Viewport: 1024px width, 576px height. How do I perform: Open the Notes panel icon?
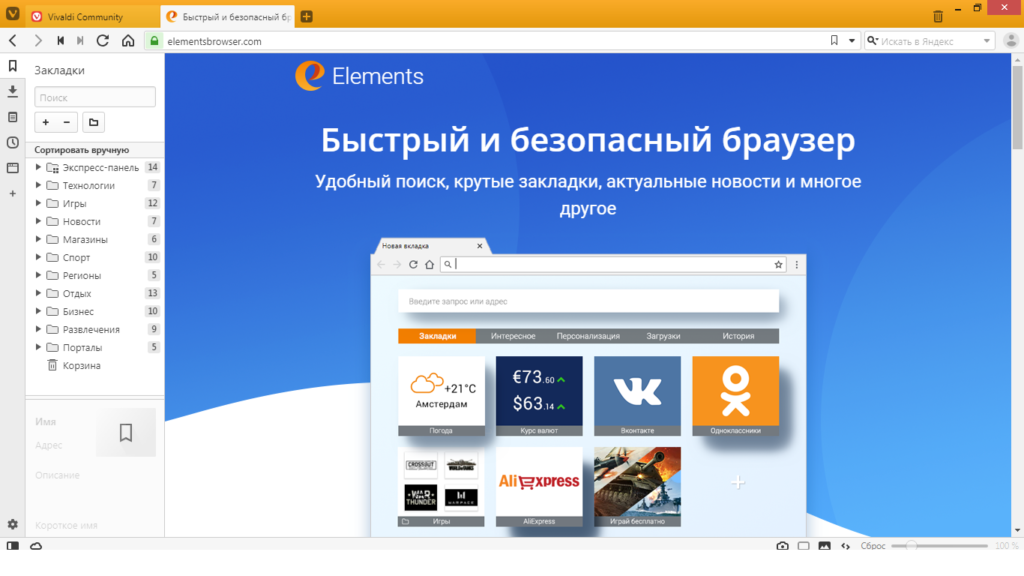[x=12, y=117]
